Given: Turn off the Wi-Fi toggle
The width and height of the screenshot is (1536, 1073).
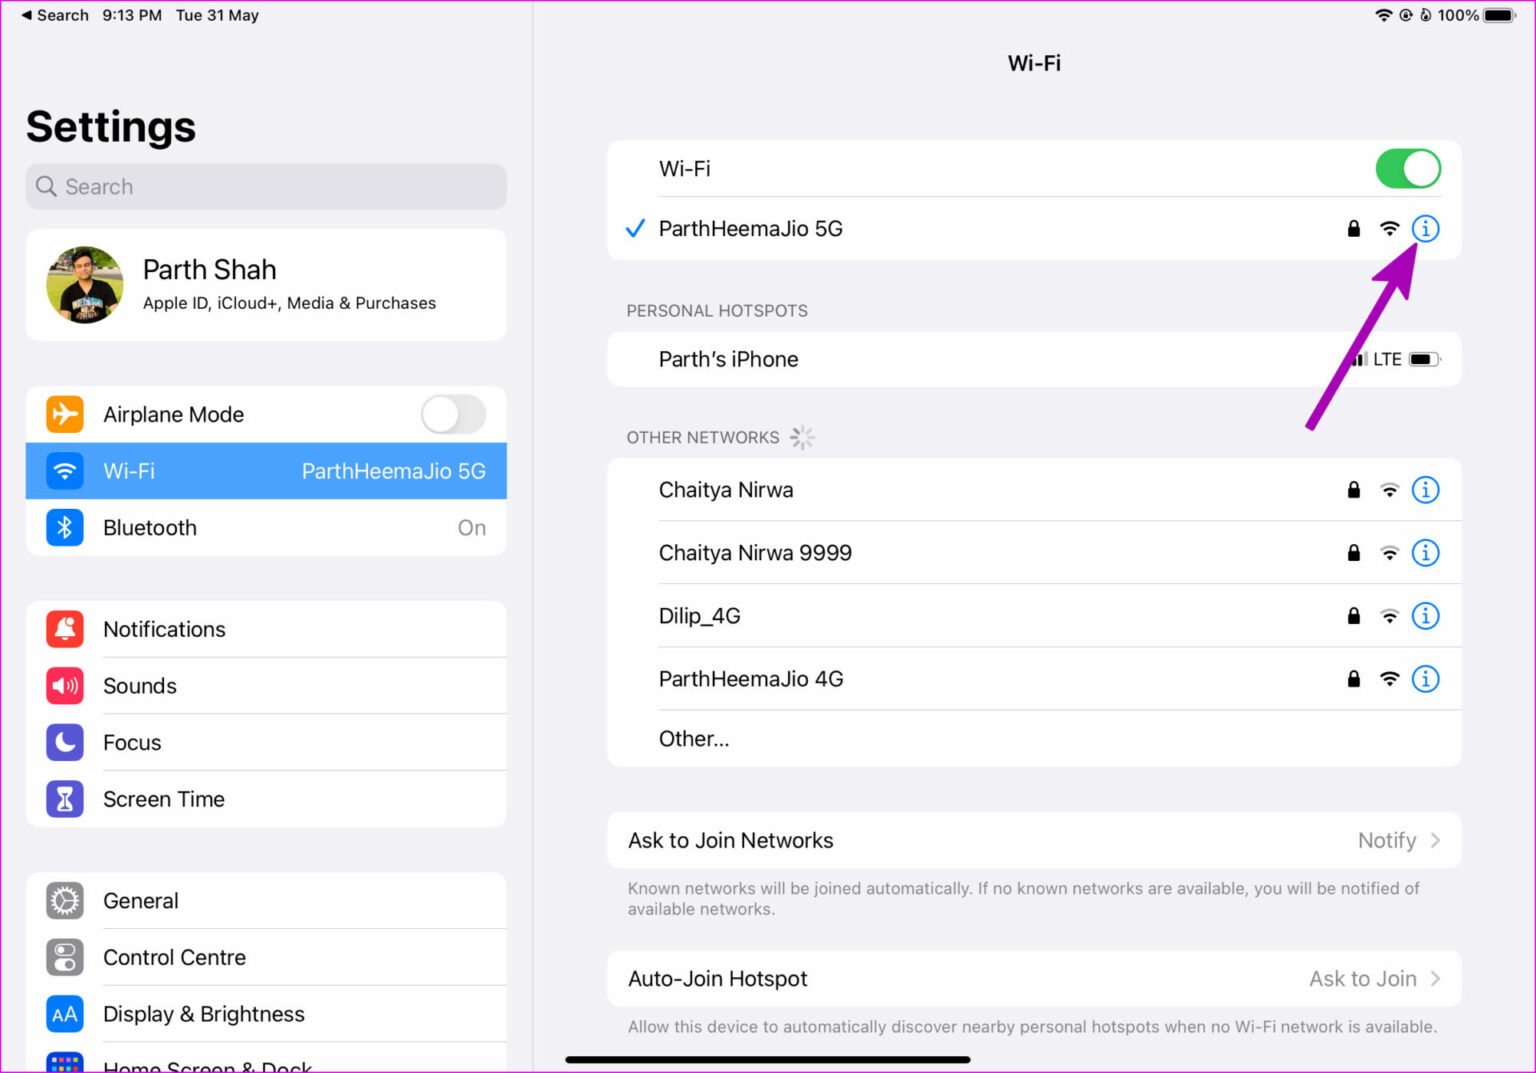Looking at the screenshot, I should [x=1408, y=168].
